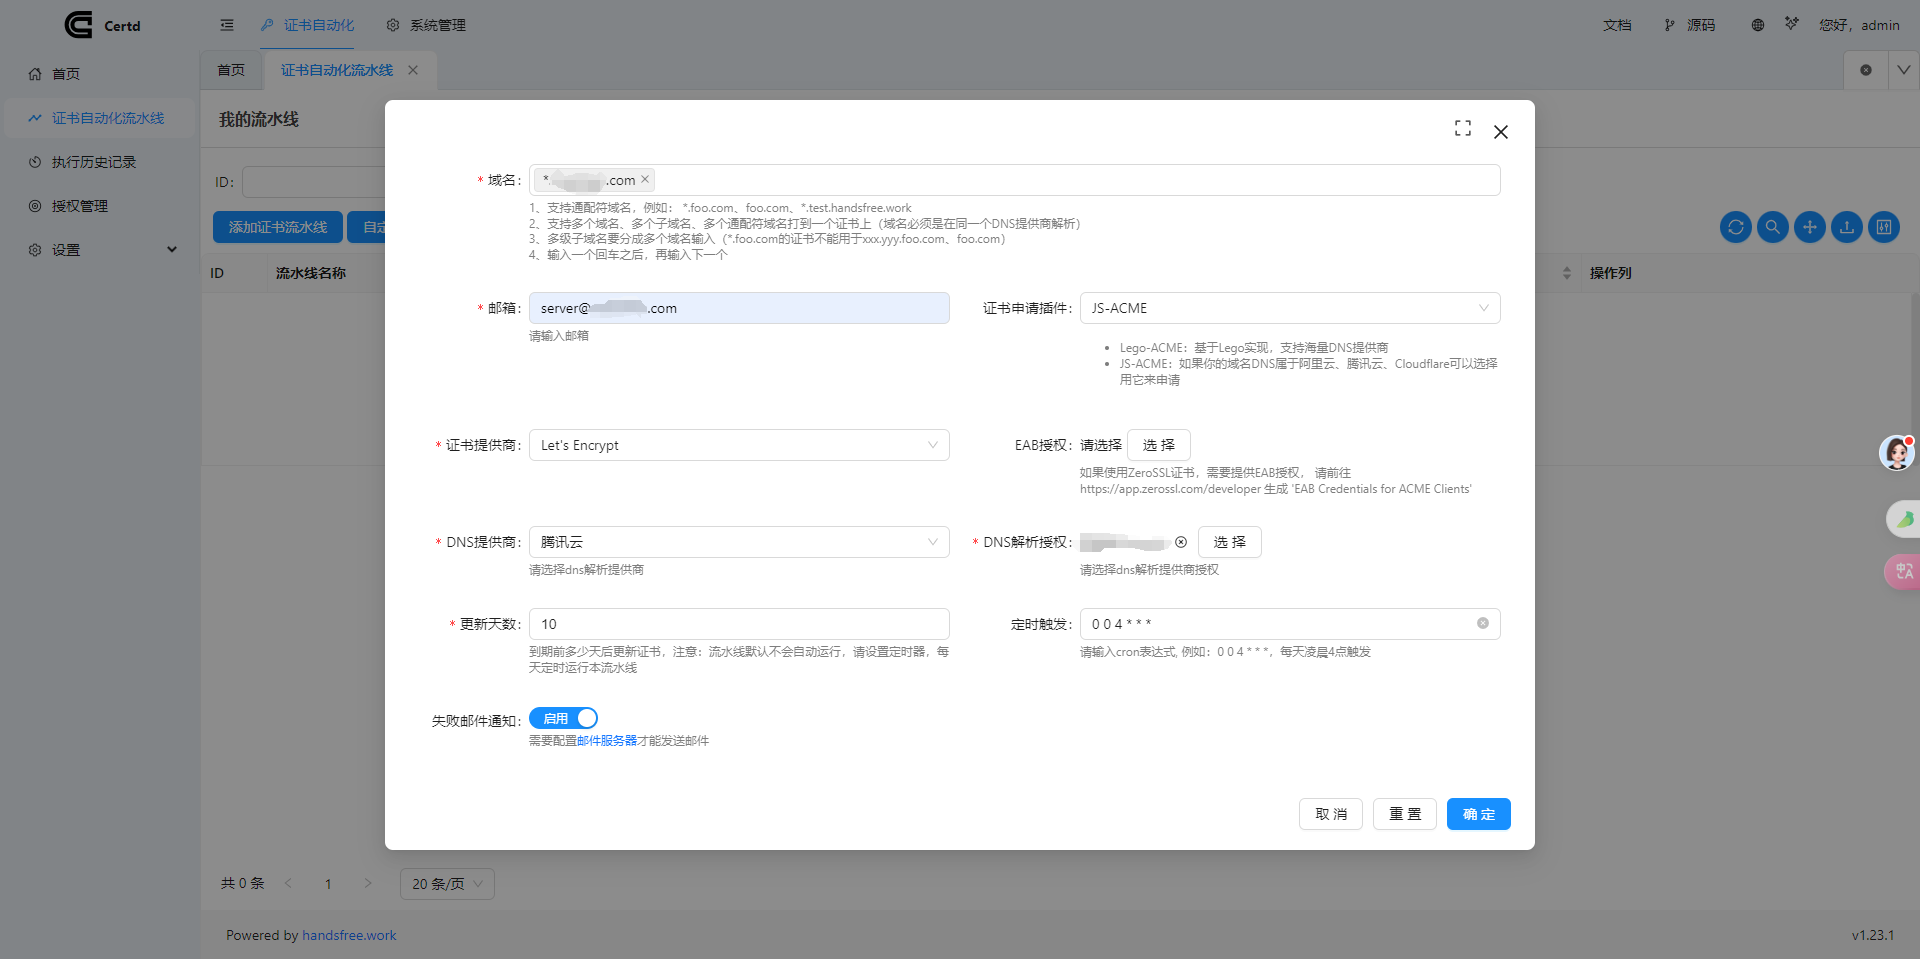Image resolution: width=1920 pixels, height=959 pixels.
Task: Click the column settings icon button
Action: tap(1884, 227)
